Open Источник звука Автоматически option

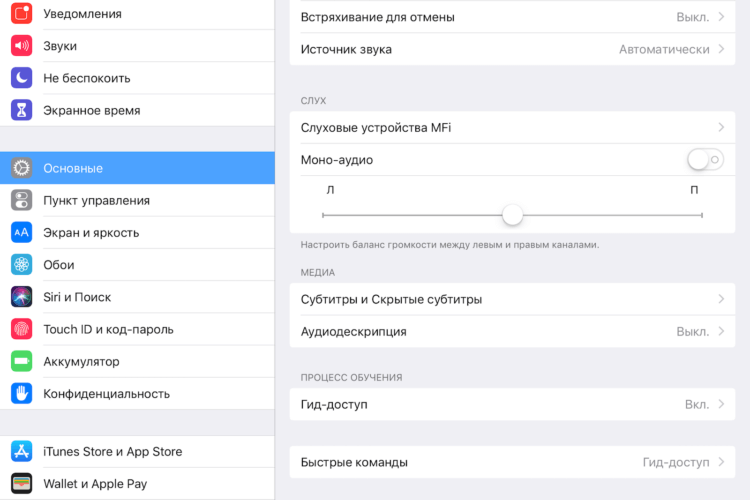coord(512,49)
